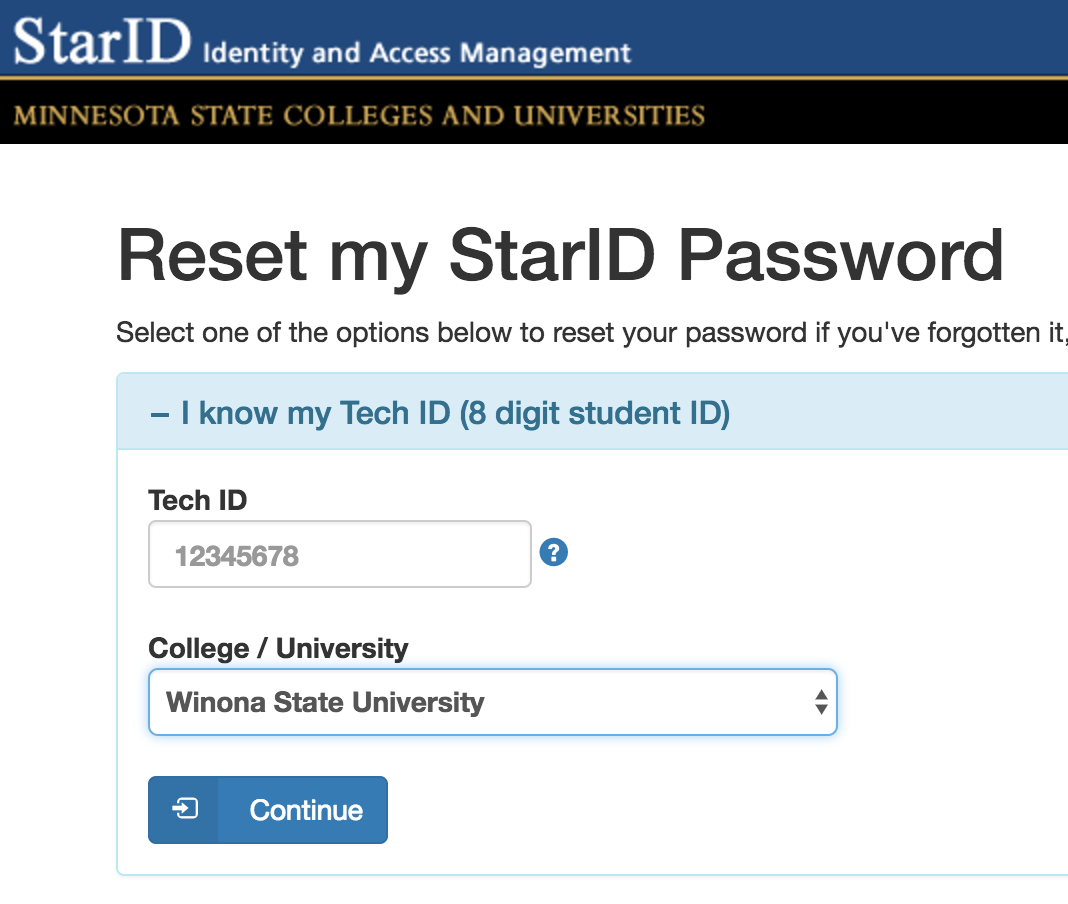Click the up-down arrows on university selector

pyautogui.click(x=820, y=702)
